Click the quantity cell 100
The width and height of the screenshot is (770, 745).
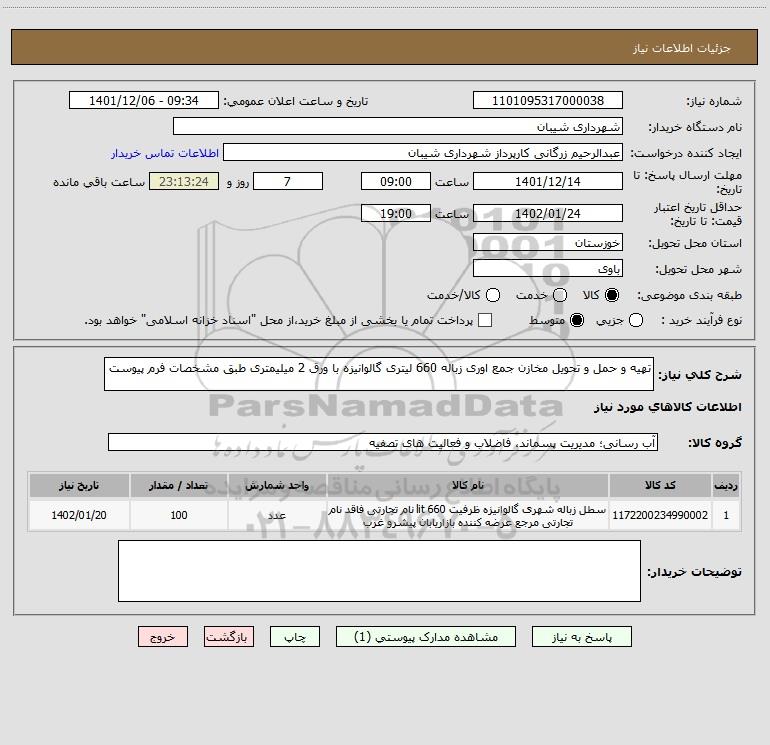click(x=179, y=515)
